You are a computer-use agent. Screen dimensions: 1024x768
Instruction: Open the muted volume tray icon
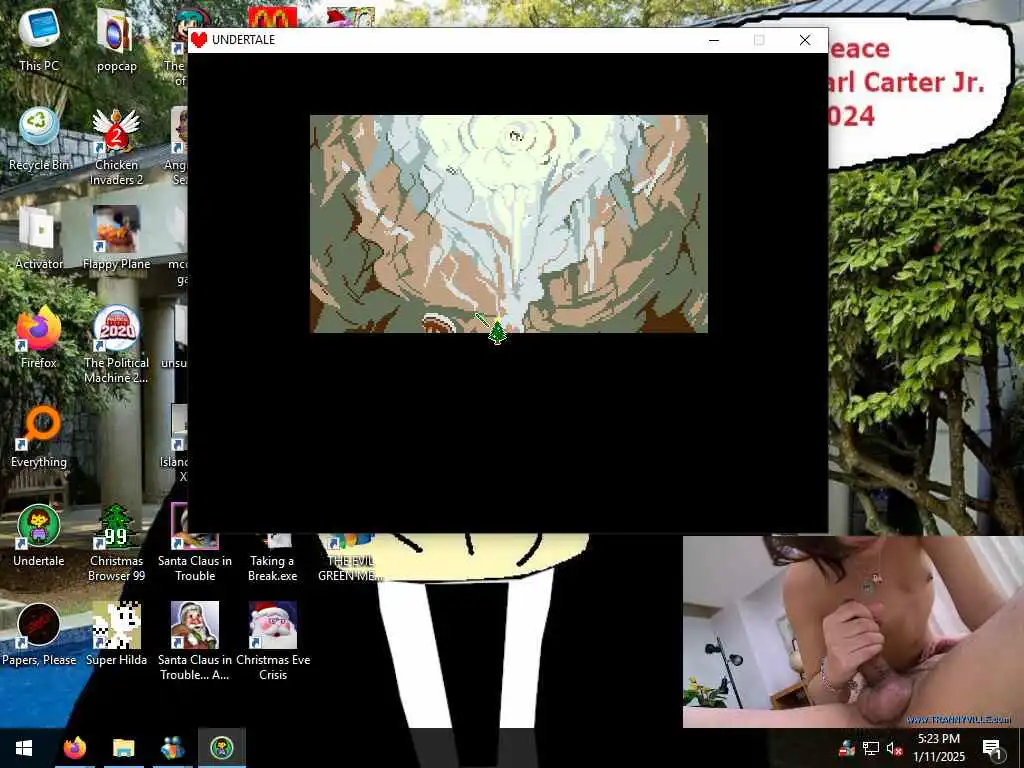coord(894,748)
